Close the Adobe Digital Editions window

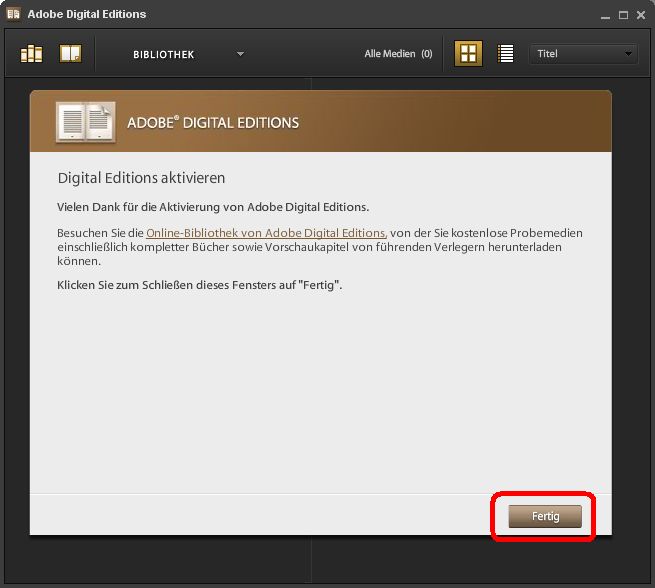(x=641, y=15)
